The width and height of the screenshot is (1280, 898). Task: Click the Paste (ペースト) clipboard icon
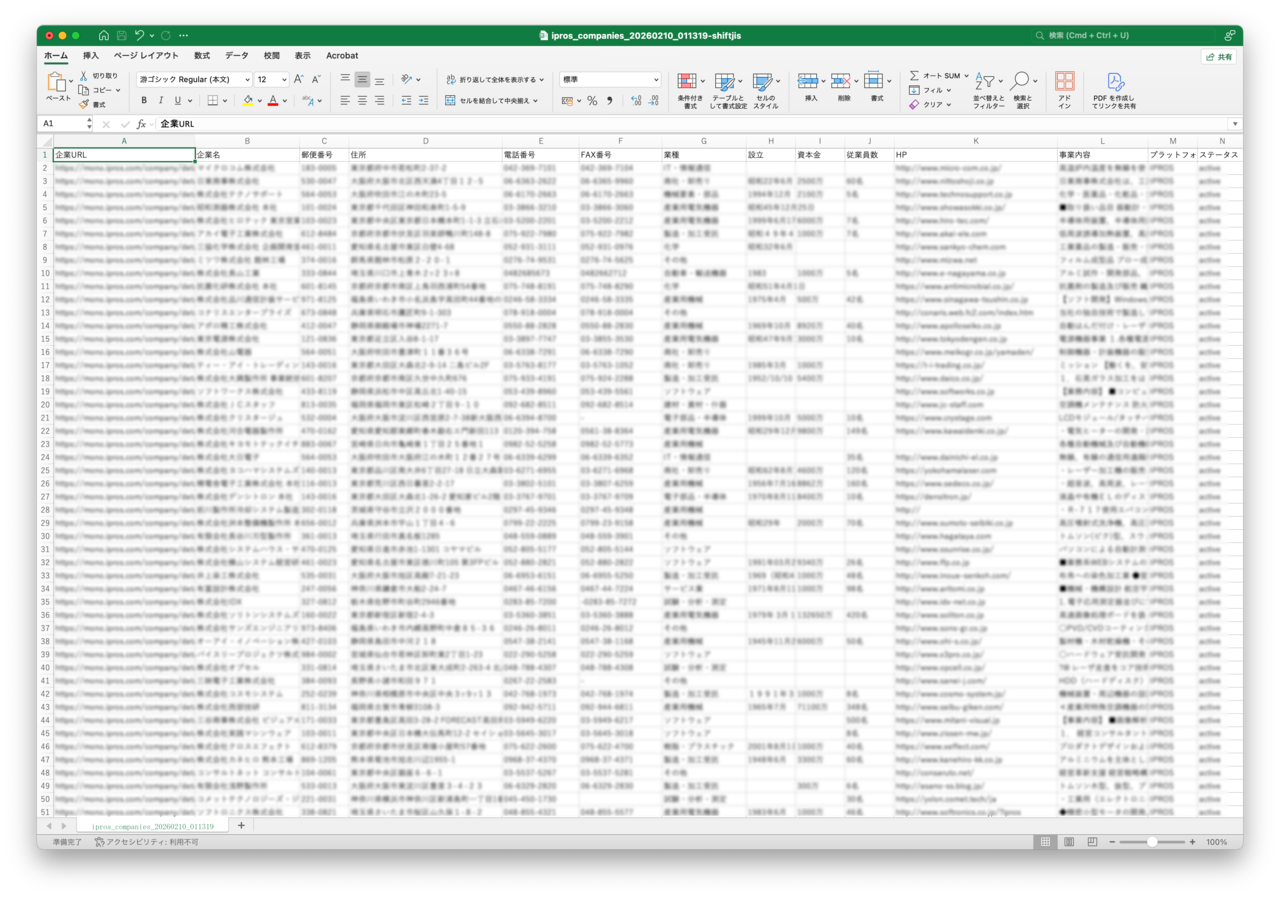58,82
